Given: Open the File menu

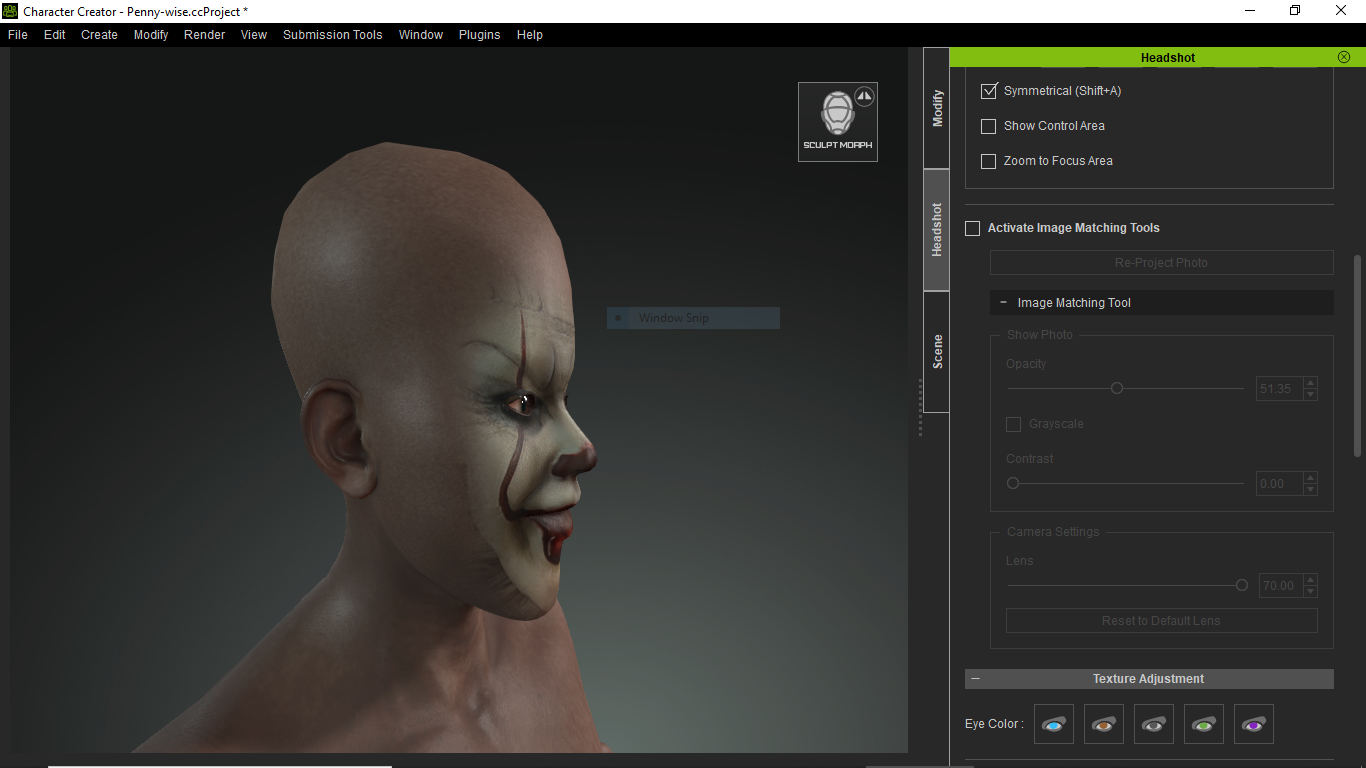Looking at the screenshot, I should point(18,35).
